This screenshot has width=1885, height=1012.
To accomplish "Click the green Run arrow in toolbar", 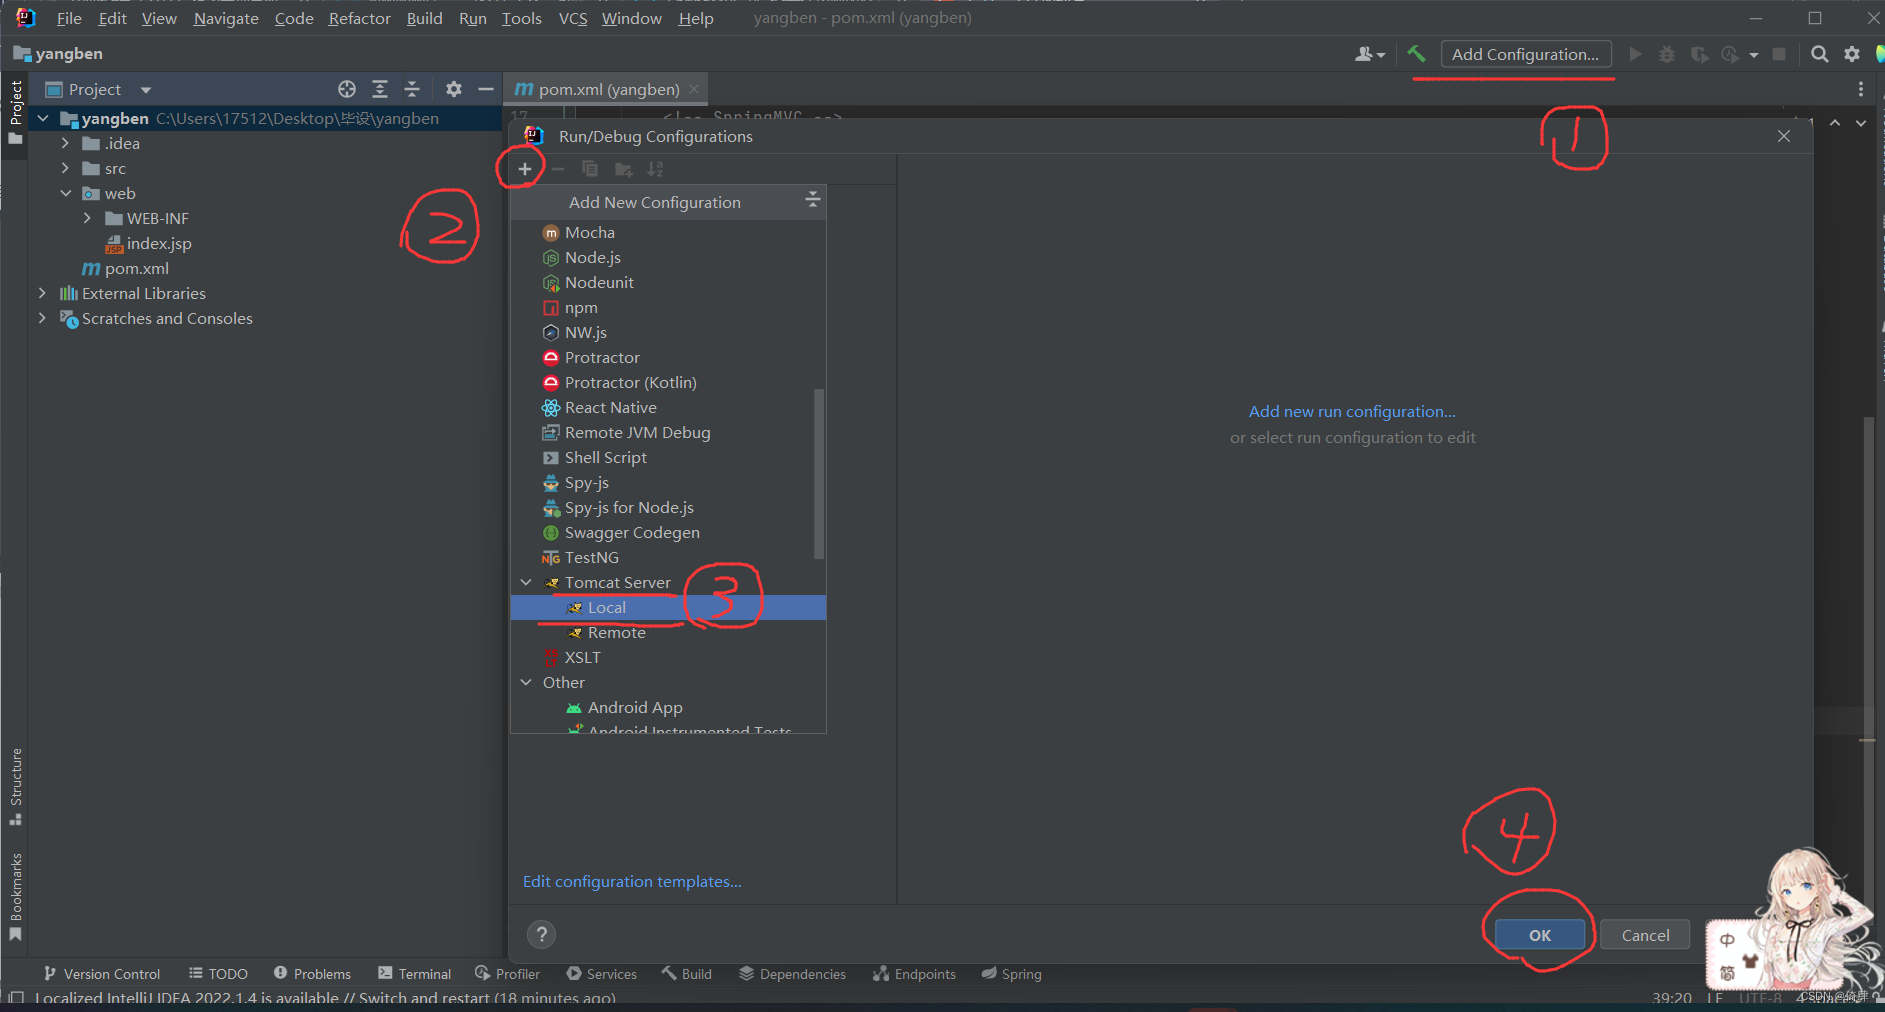I will 1635,54.
